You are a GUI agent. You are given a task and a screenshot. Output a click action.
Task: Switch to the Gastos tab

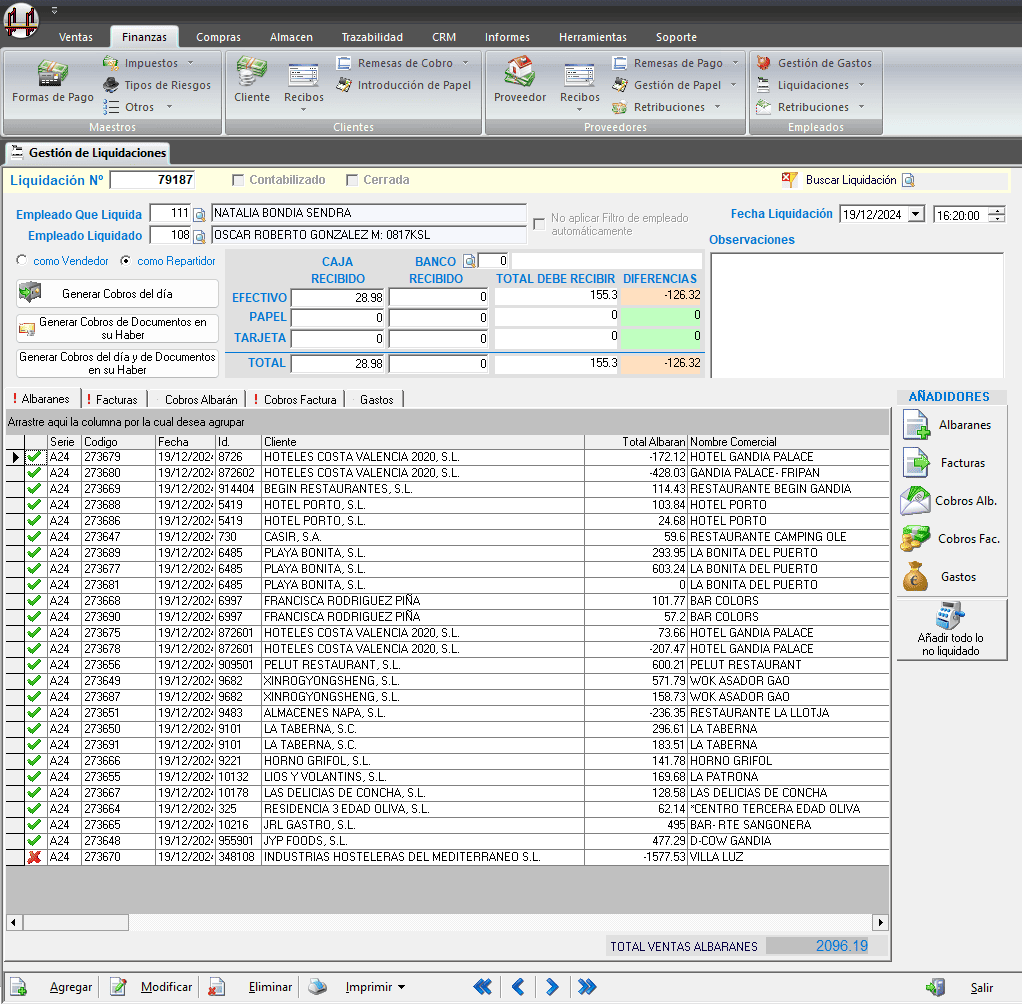tap(375, 400)
